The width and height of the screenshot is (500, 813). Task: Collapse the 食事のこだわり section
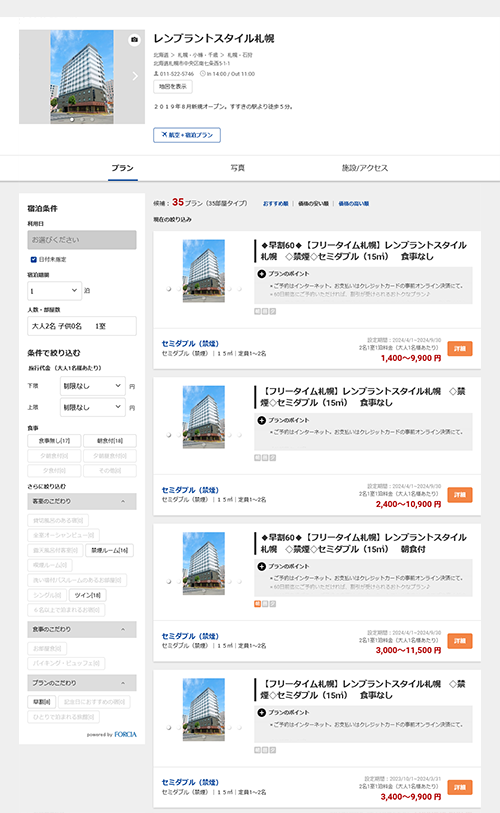[82, 629]
